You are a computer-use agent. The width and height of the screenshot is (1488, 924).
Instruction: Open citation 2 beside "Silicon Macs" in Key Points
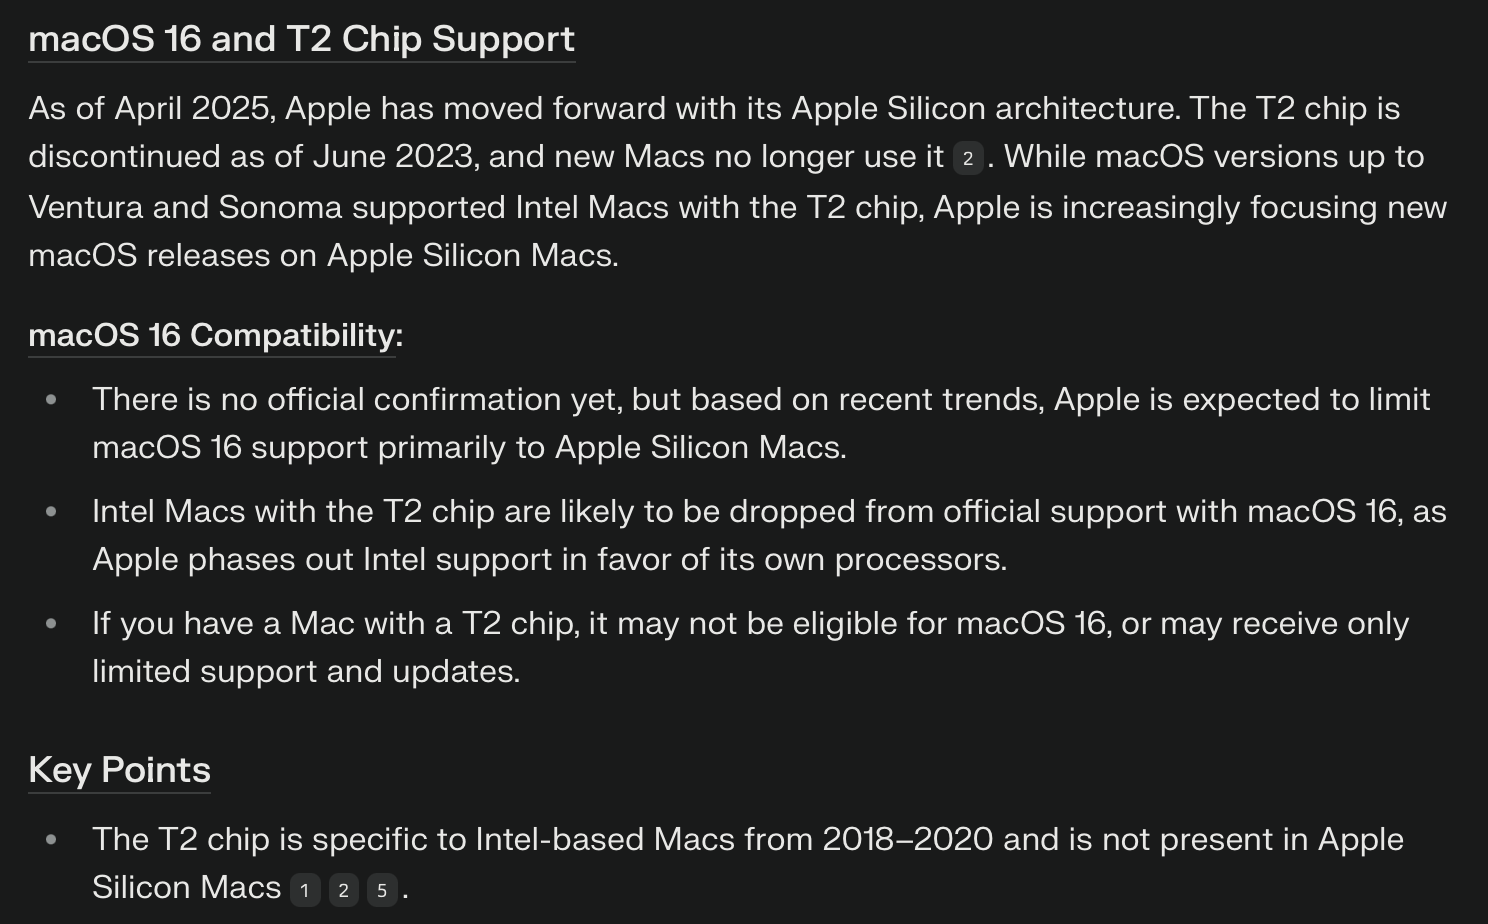(343, 889)
